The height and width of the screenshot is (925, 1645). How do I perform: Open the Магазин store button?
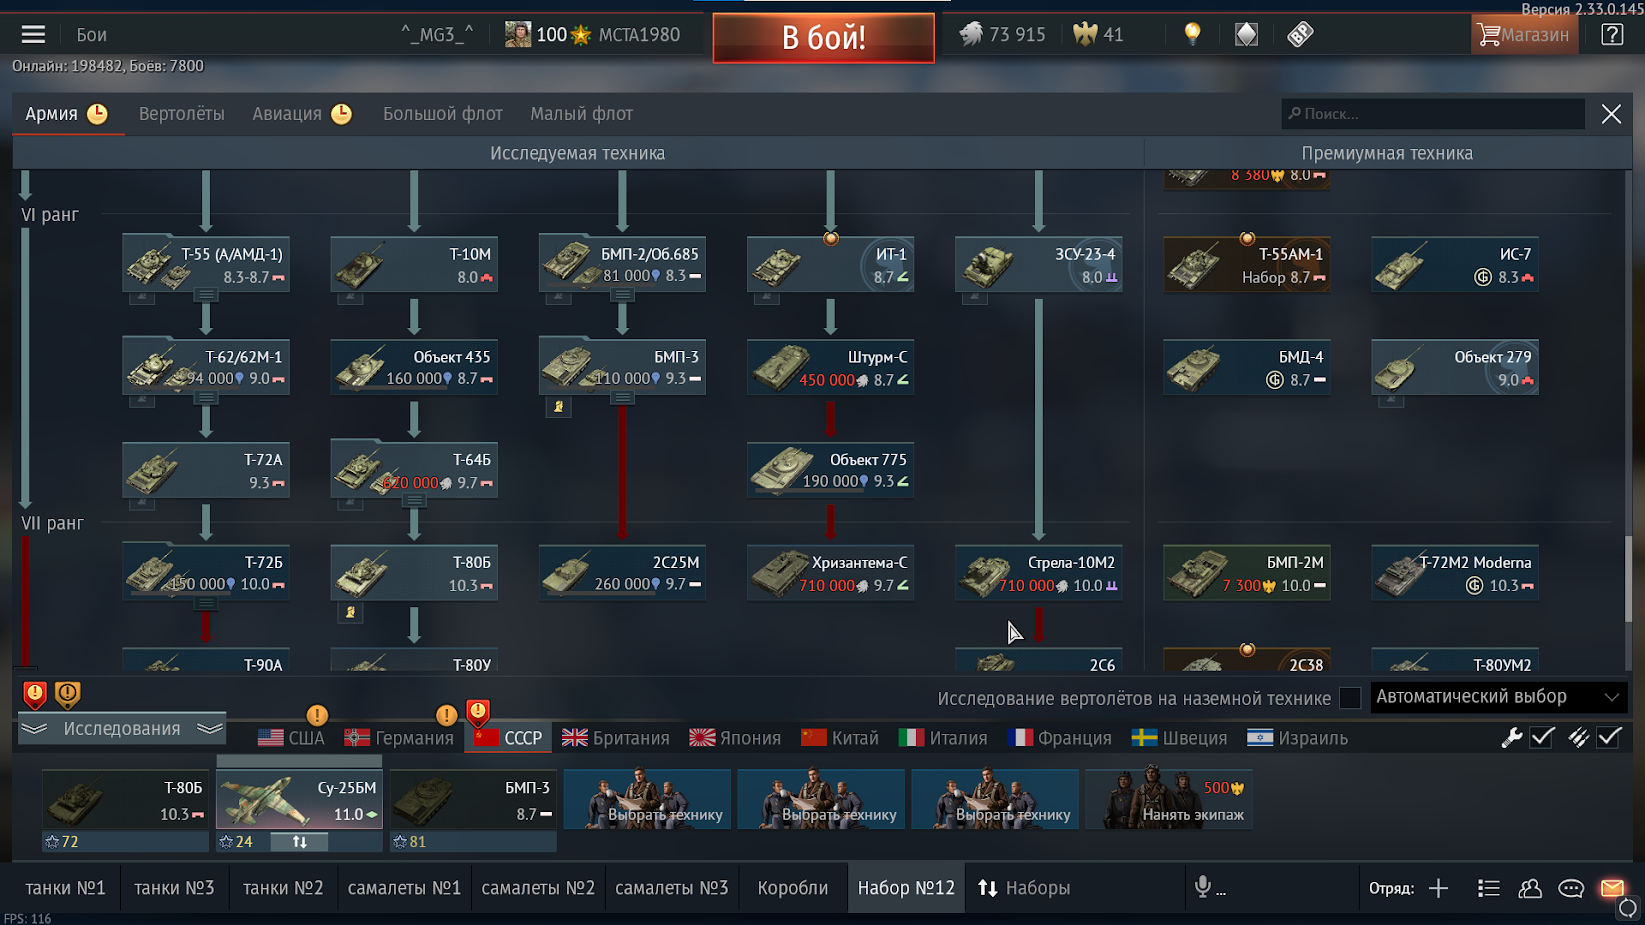pos(1524,35)
